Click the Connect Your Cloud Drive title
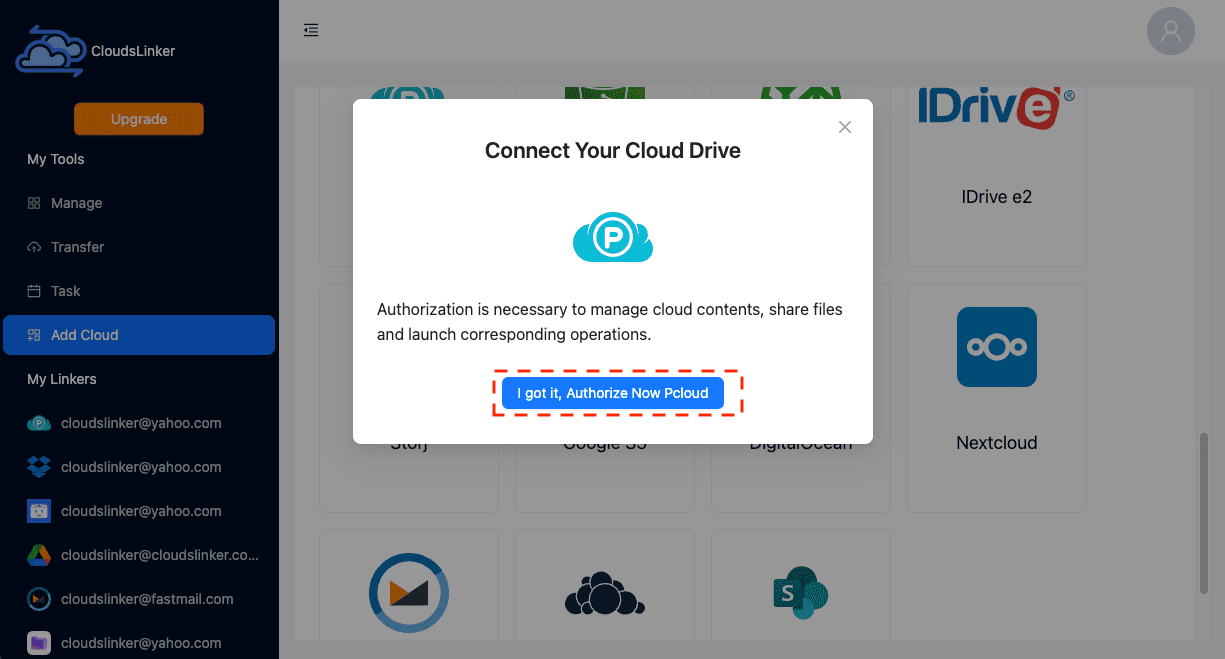Image resolution: width=1225 pixels, height=659 pixels. point(613,151)
